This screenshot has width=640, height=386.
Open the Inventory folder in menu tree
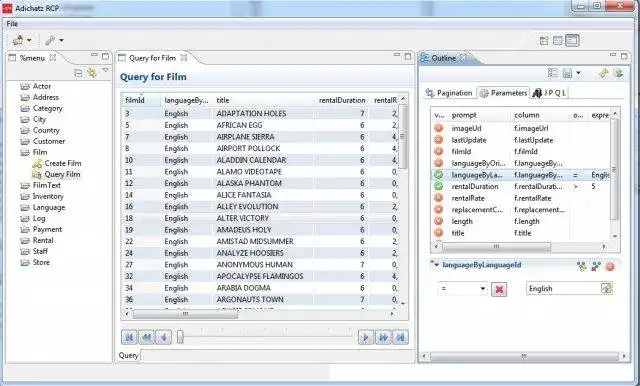coord(48,196)
